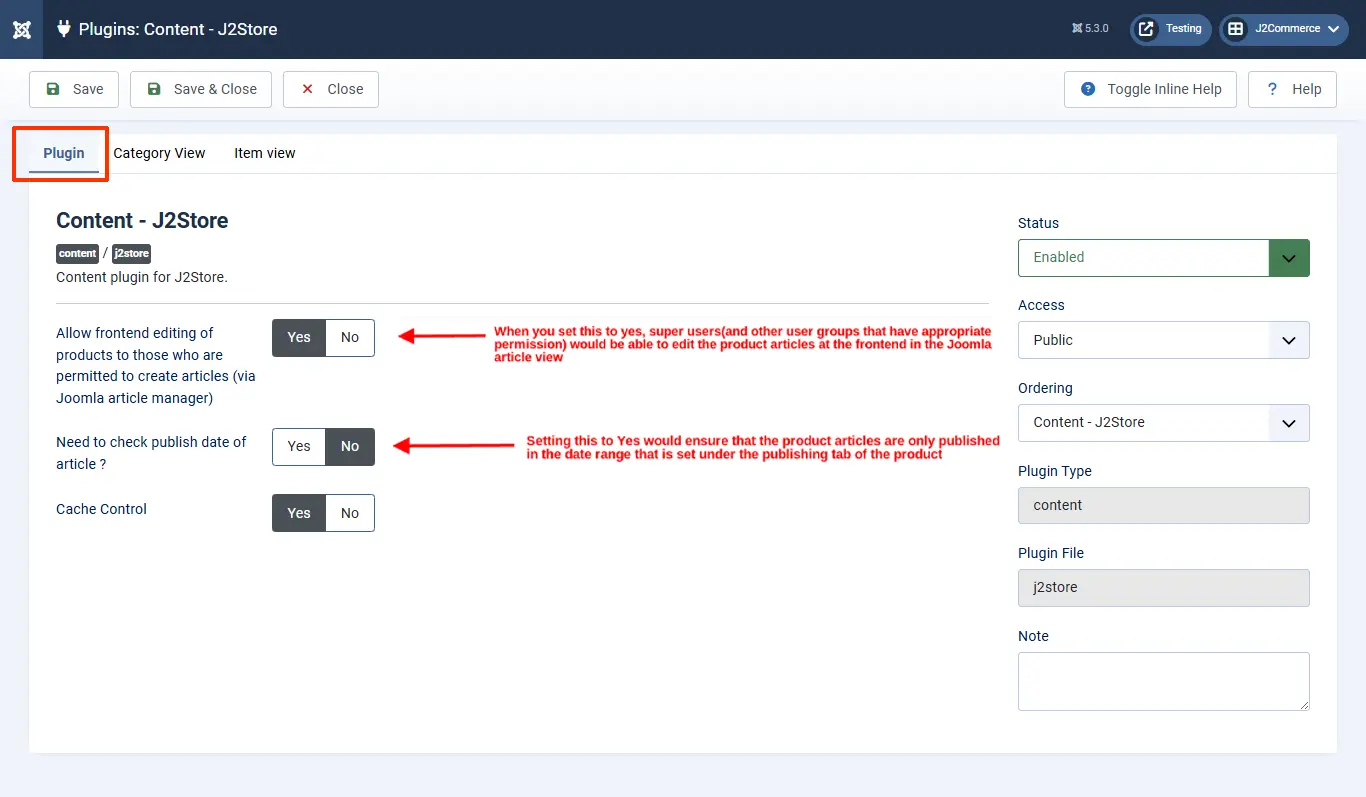Switch to the Item view tab
This screenshot has height=797, width=1366.
click(265, 153)
